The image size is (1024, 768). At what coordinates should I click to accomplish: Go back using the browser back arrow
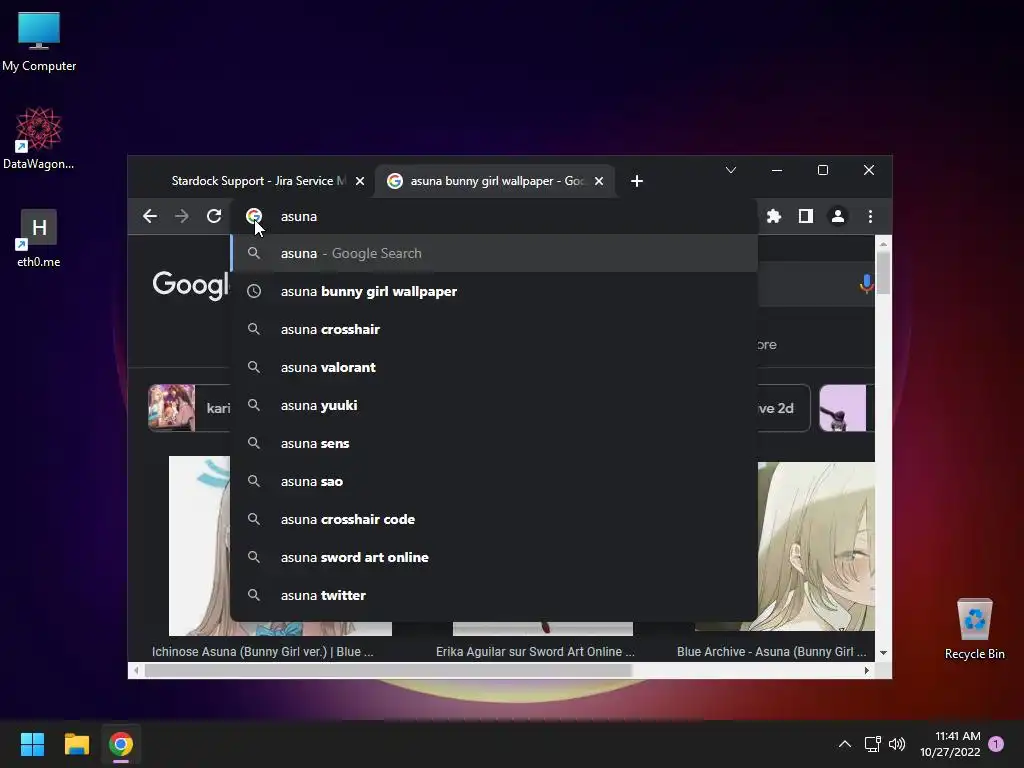(x=150, y=216)
